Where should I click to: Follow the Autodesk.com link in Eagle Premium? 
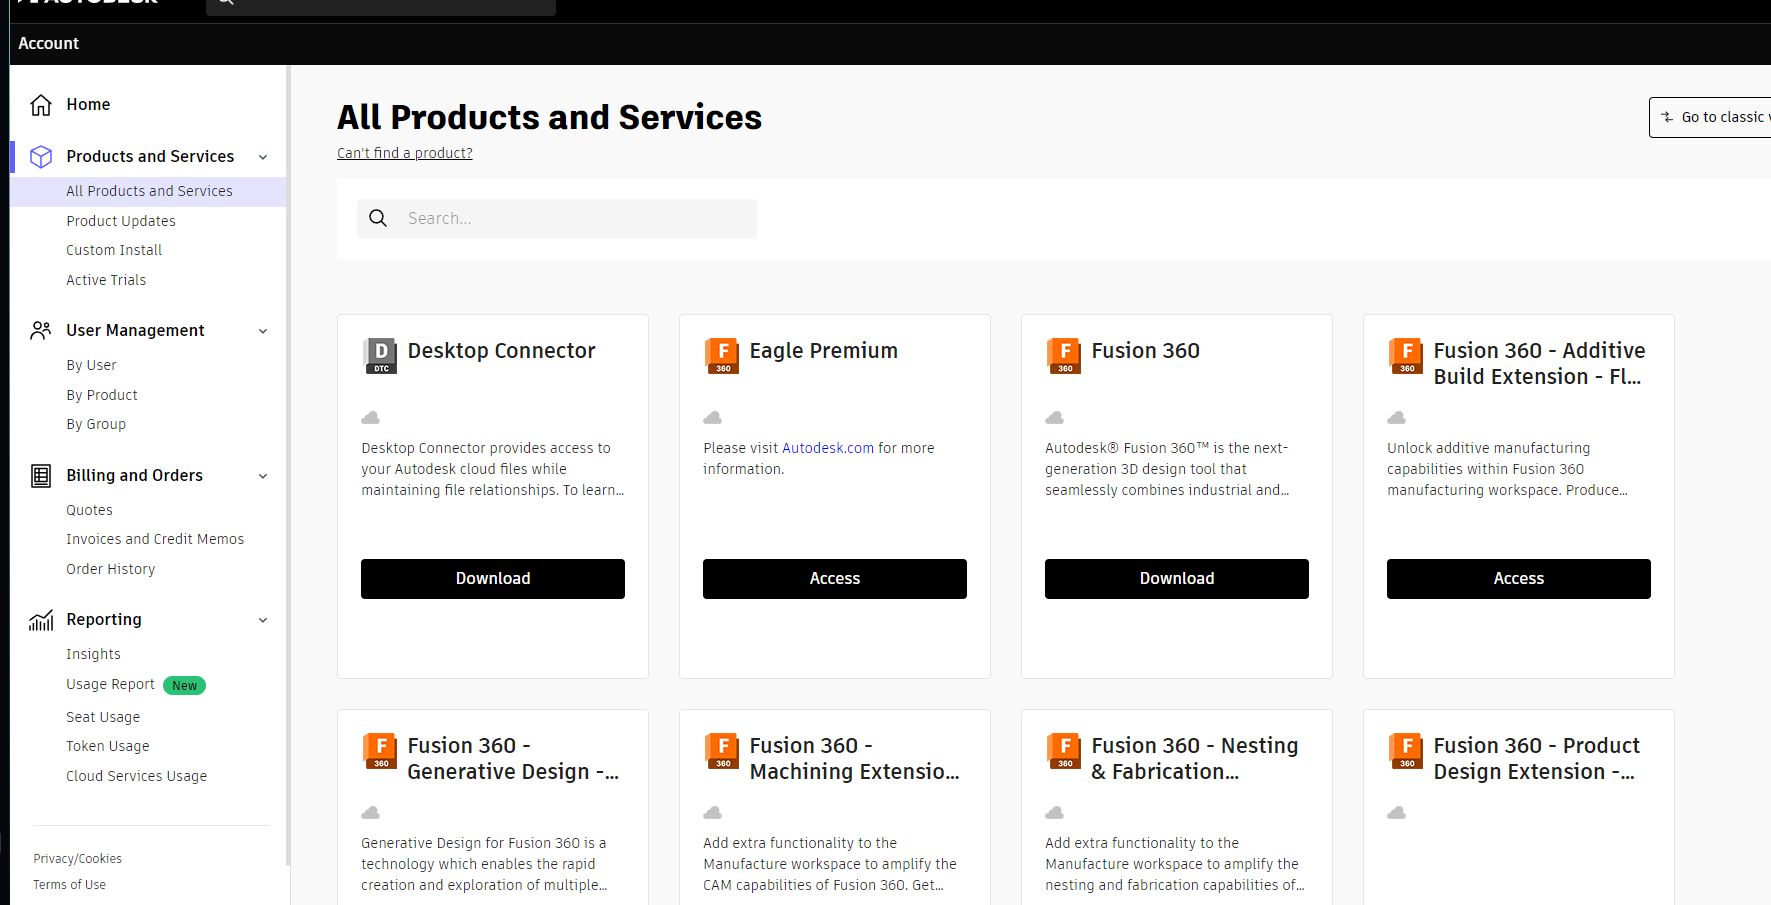pos(828,448)
